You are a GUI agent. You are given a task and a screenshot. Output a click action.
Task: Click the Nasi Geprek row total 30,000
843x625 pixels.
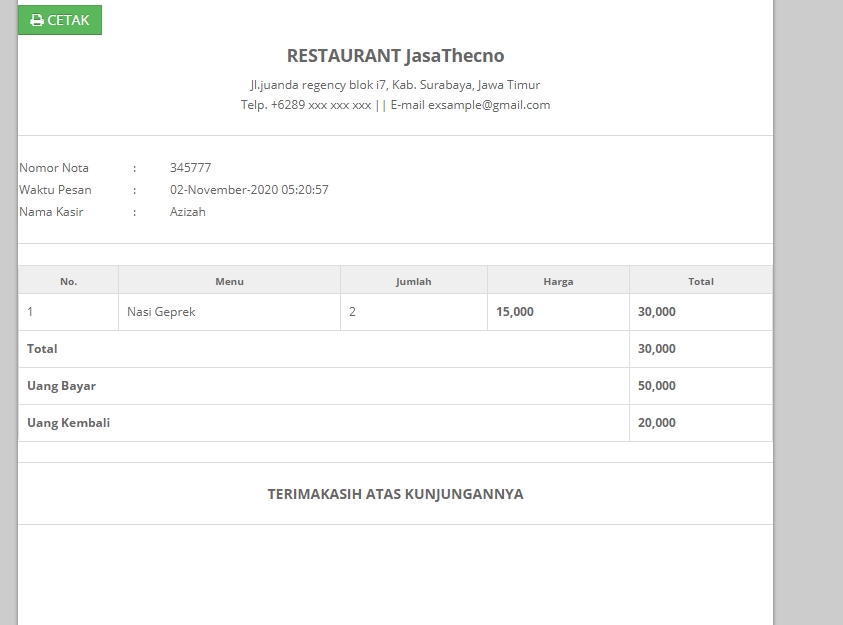(656, 312)
